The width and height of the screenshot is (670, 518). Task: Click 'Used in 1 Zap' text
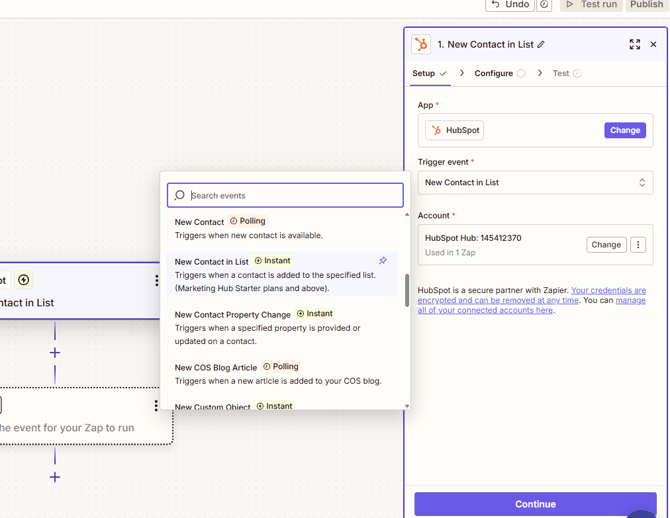tap(450, 253)
